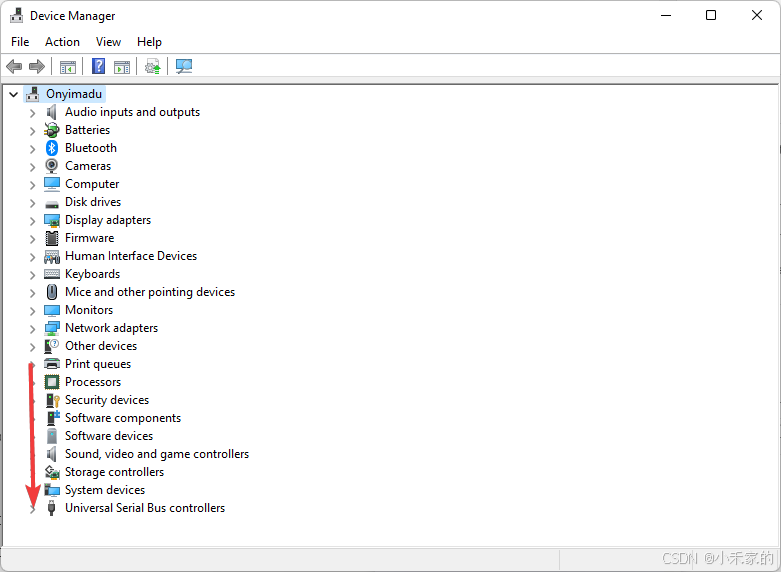Select the Storage controllers label

[115, 472]
